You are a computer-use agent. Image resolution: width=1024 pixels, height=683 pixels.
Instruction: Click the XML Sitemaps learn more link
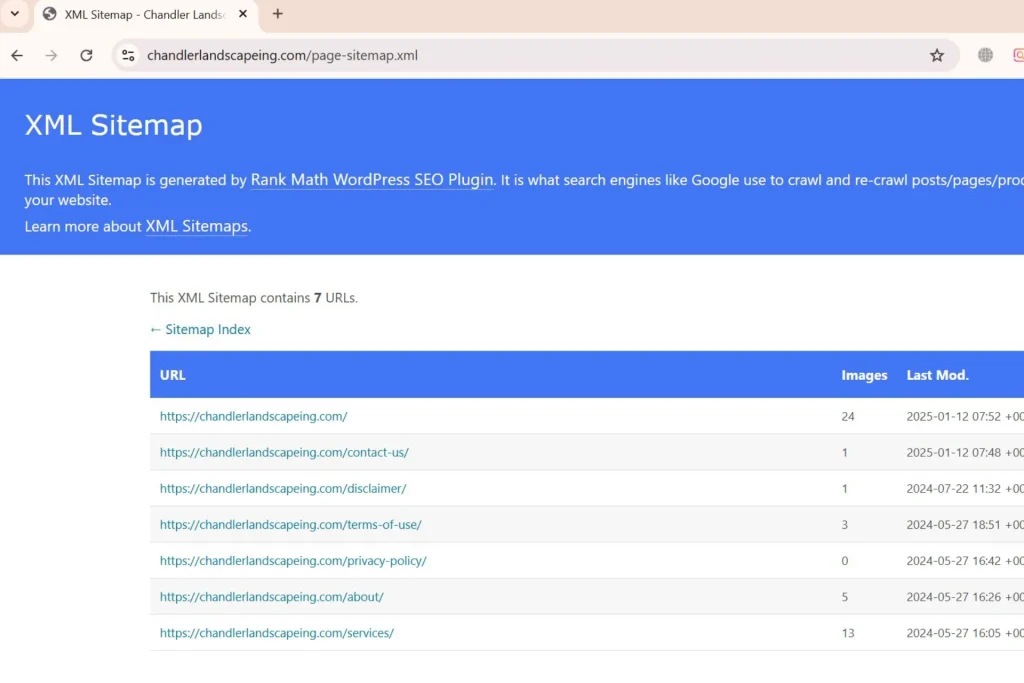coord(196,226)
